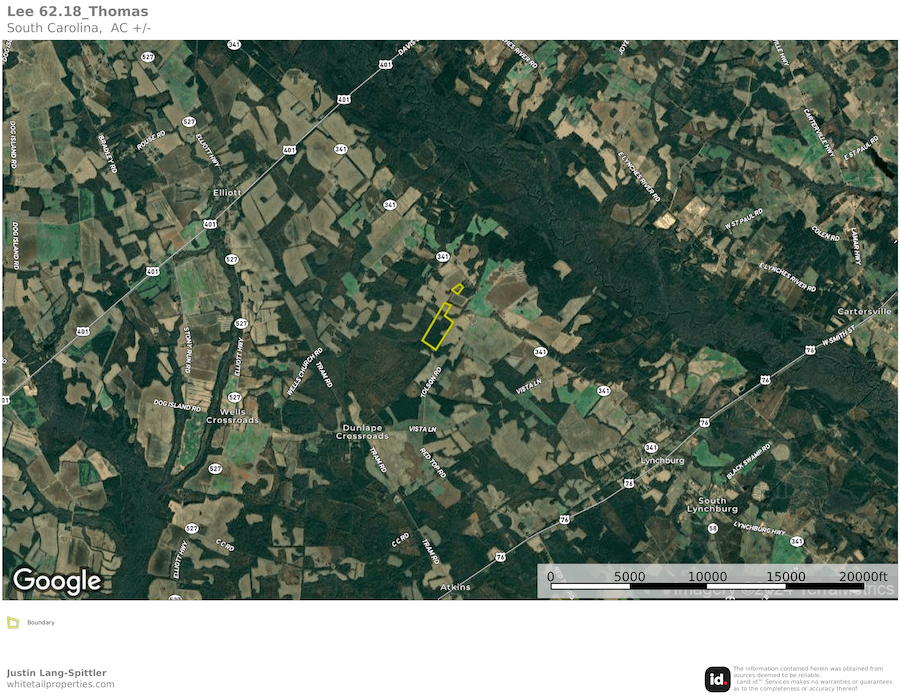Click the Route 527 shield beside Rouse Rd
This screenshot has width=900, height=696.
point(189,121)
